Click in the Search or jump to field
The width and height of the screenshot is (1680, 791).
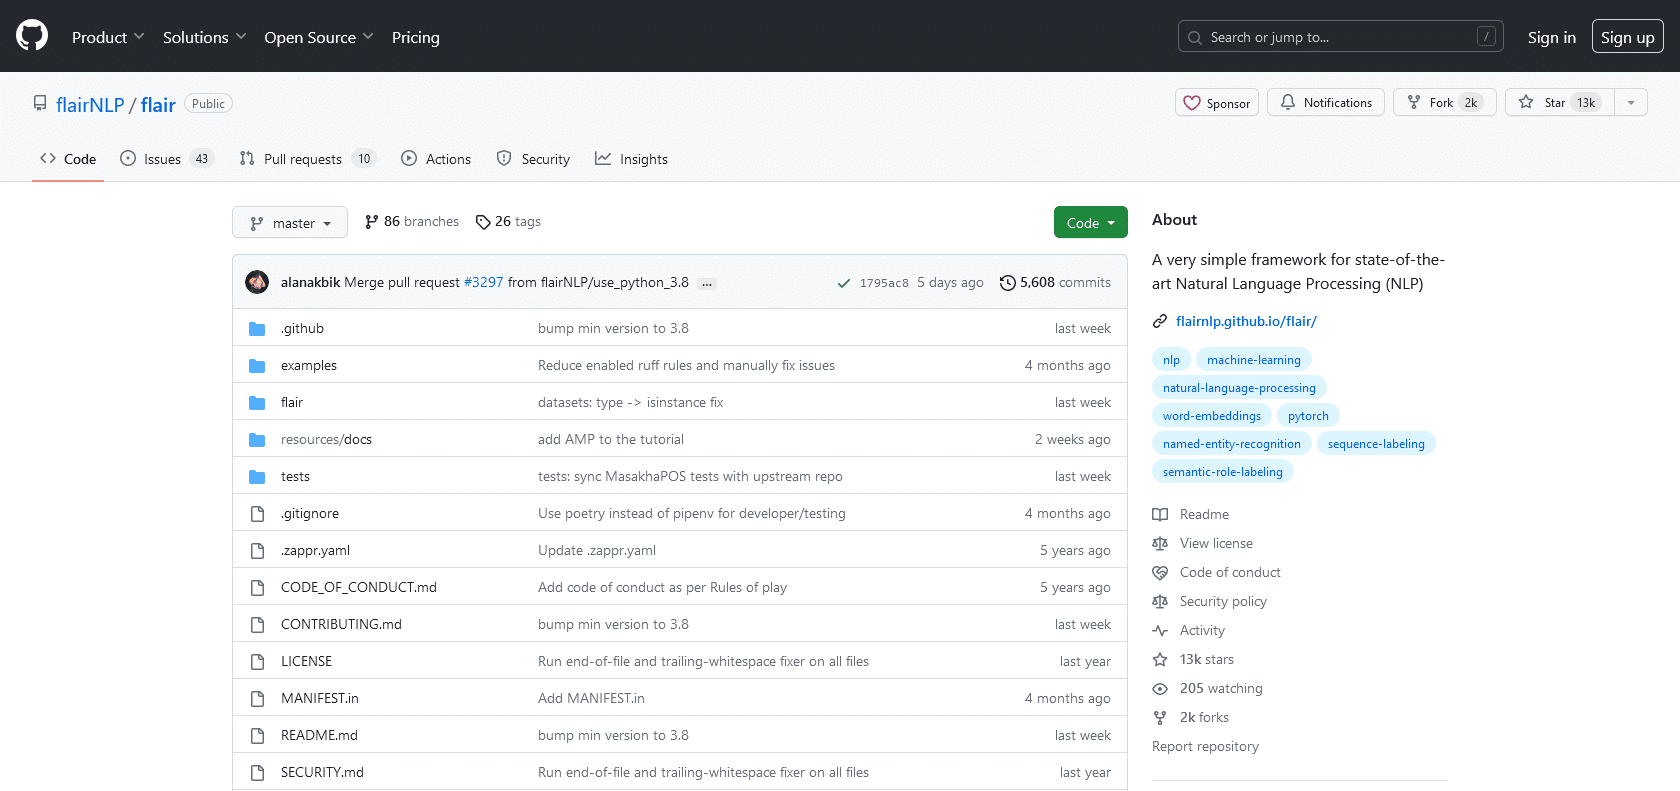[x=1341, y=37]
